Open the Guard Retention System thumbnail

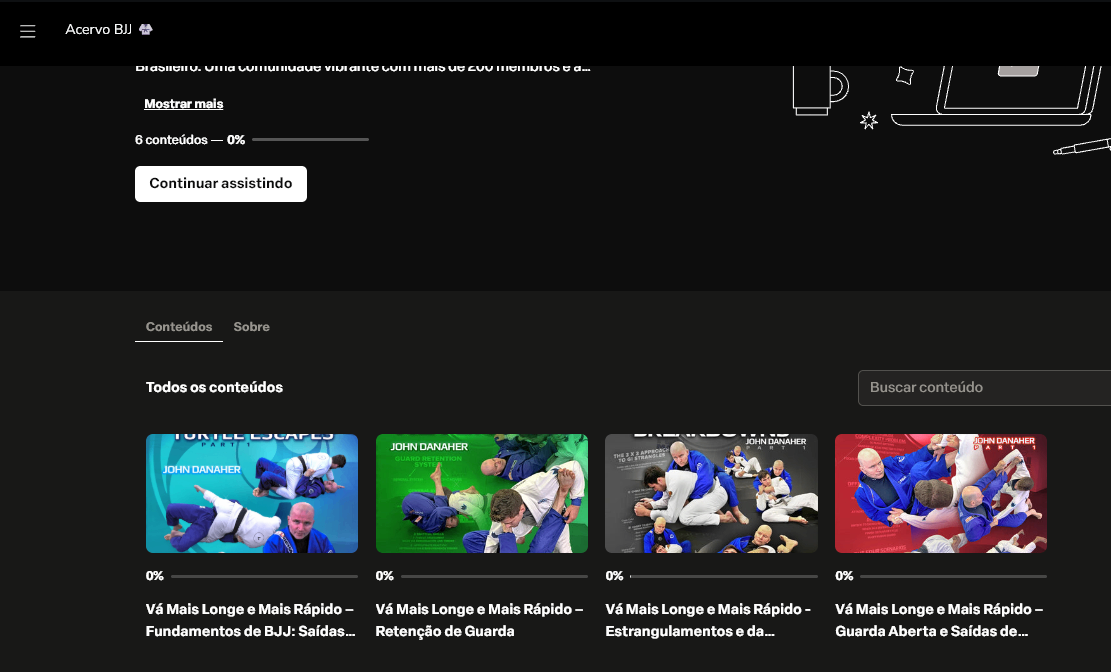(x=482, y=493)
